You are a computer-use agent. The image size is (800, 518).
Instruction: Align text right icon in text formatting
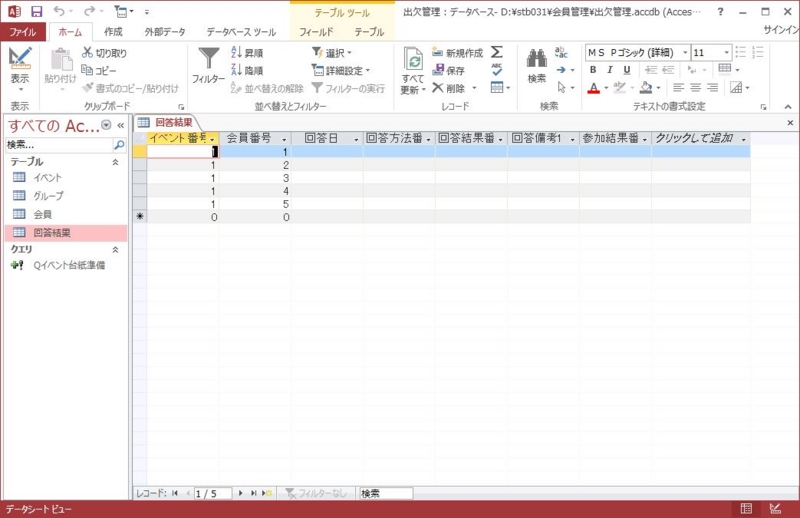pyautogui.click(x=713, y=88)
